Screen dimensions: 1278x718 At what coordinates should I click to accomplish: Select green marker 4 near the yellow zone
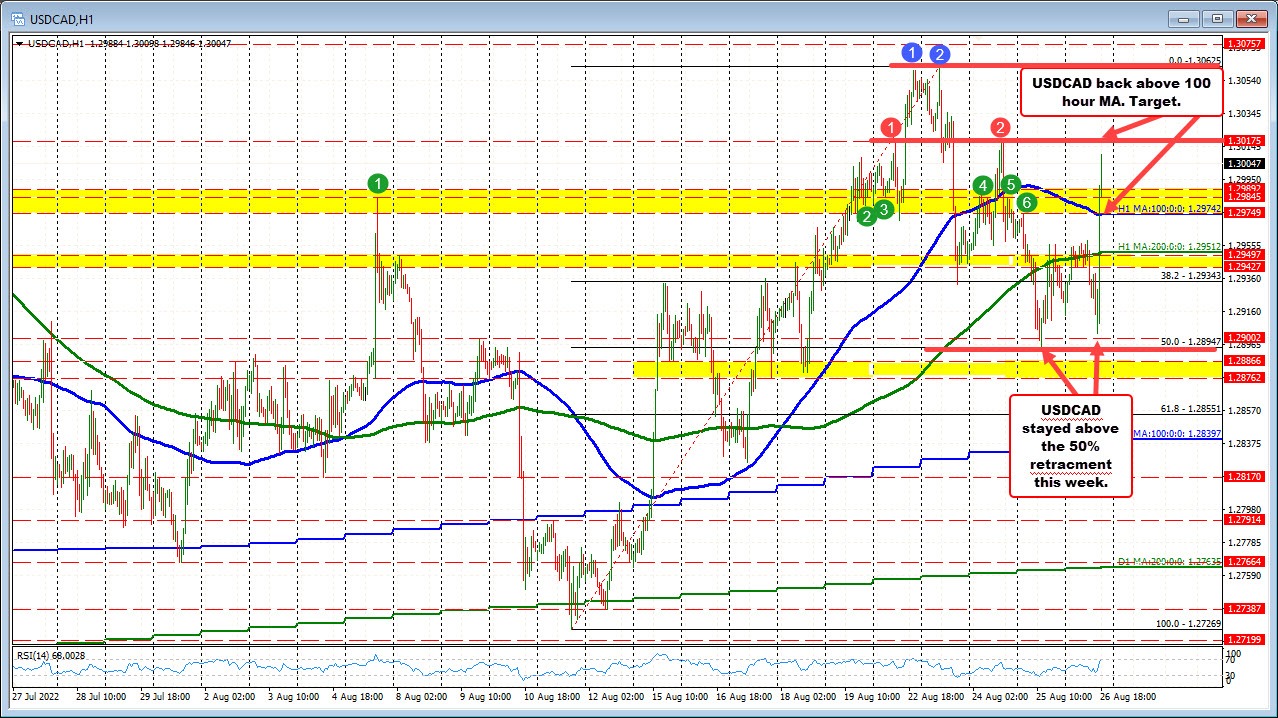click(x=982, y=186)
